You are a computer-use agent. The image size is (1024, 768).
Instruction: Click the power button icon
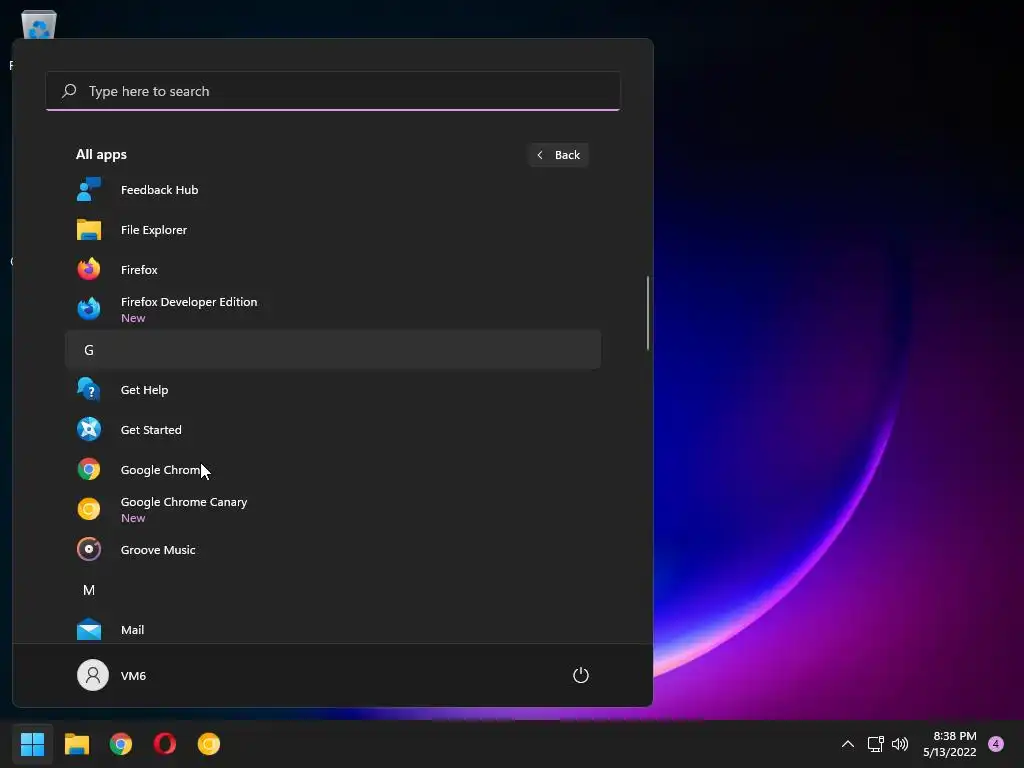(x=581, y=675)
